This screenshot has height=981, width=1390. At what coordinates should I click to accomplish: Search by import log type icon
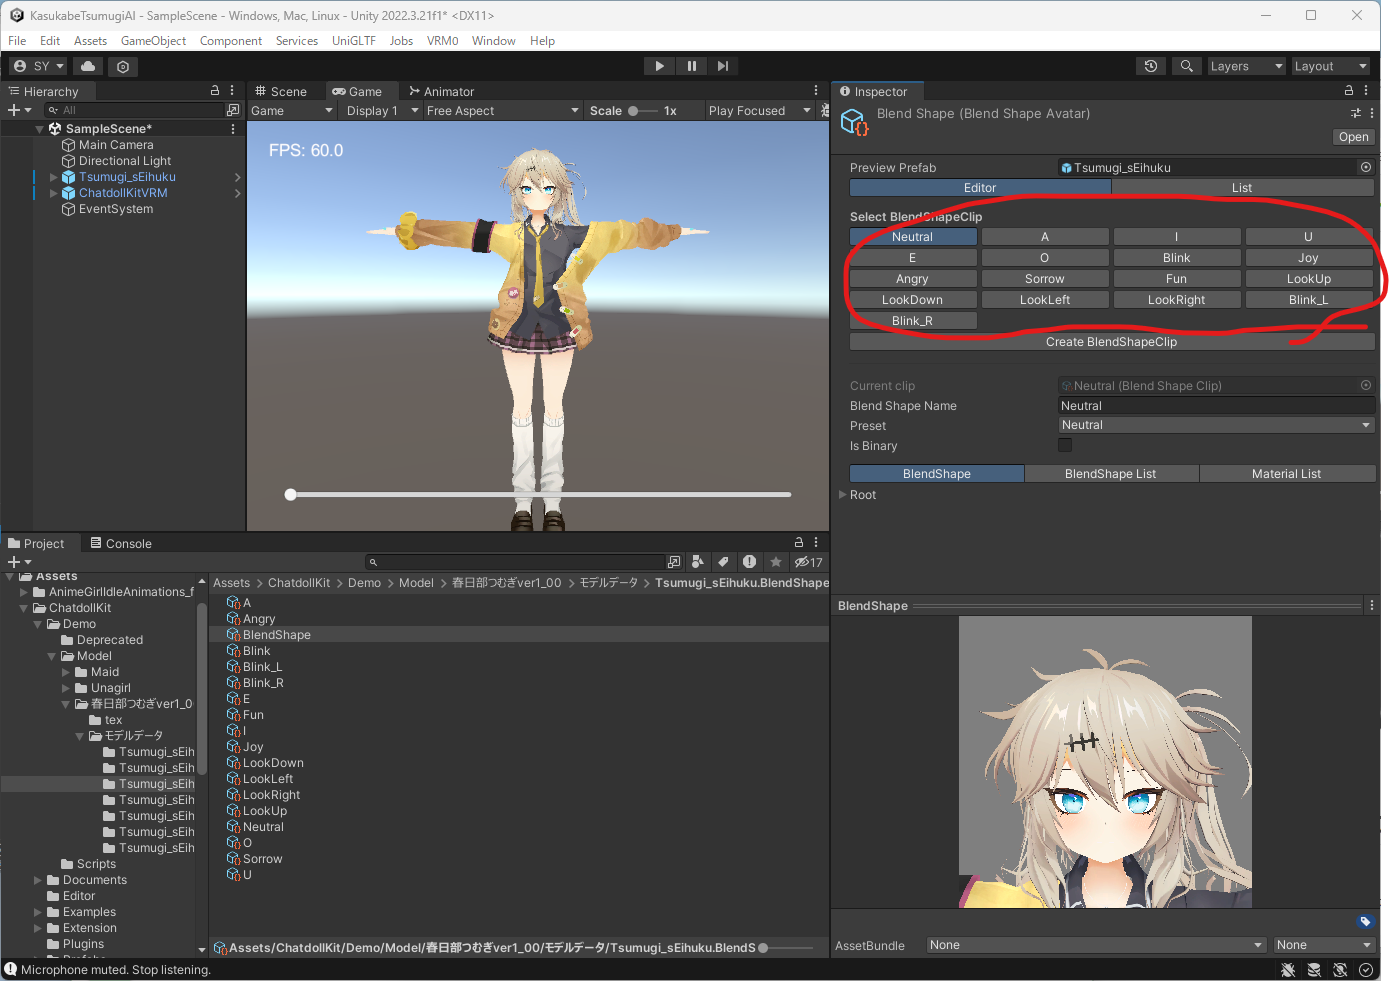(749, 562)
